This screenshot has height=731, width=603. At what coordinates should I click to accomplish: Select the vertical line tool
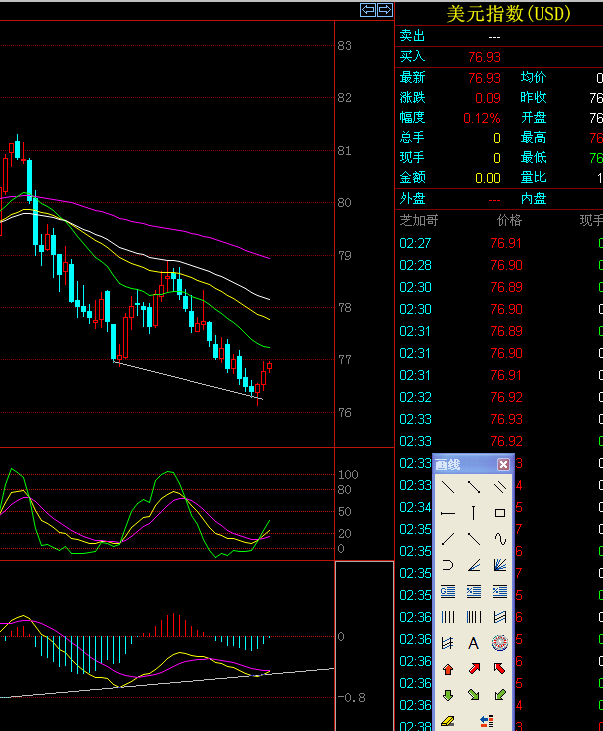(473, 513)
